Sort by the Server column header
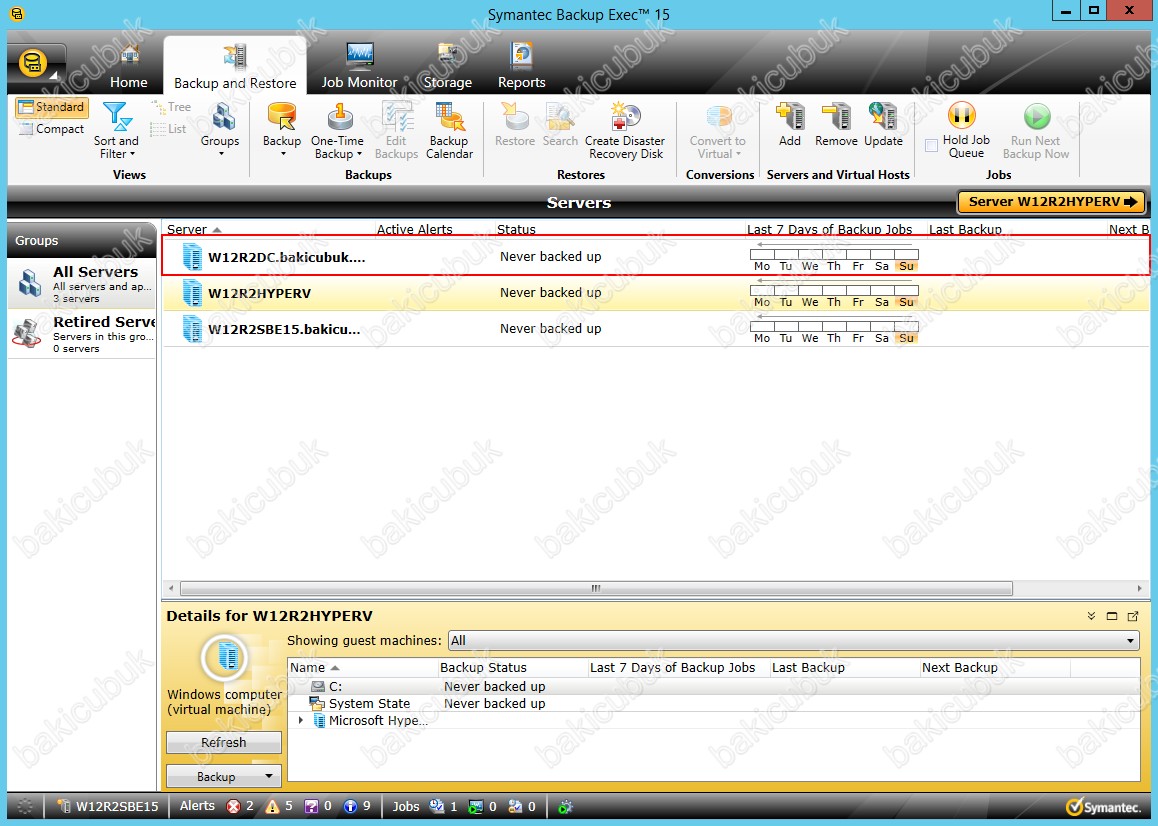The width and height of the screenshot is (1158, 826). click(x=269, y=230)
